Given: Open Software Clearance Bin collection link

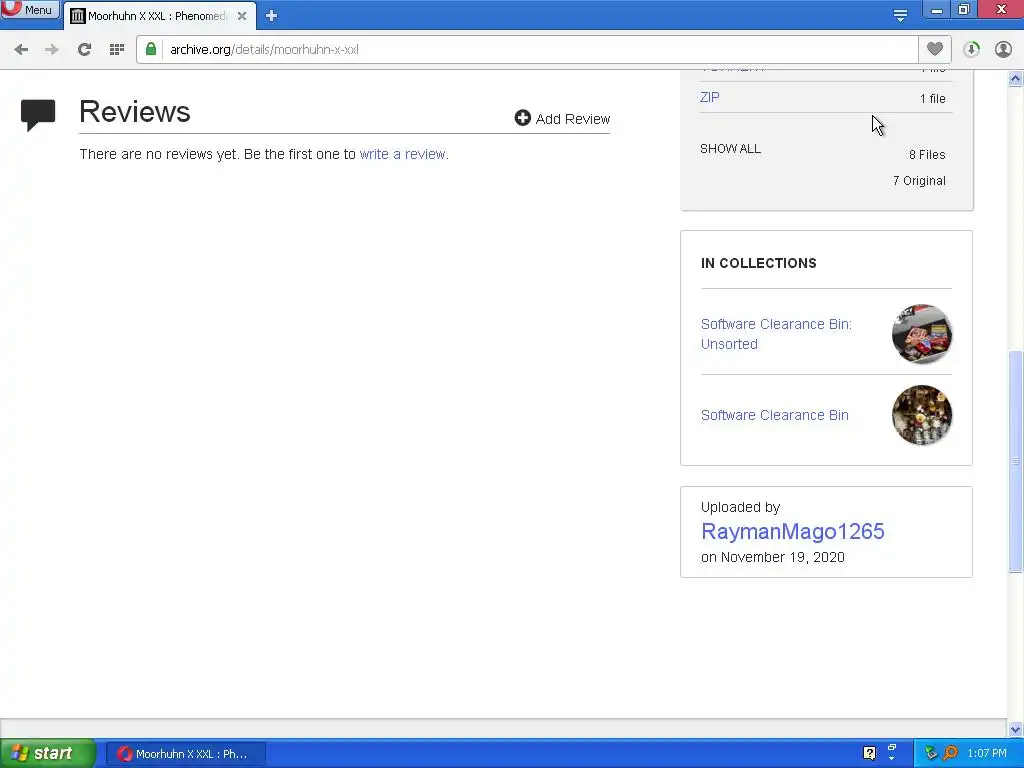Looking at the screenshot, I should coord(775,415).
